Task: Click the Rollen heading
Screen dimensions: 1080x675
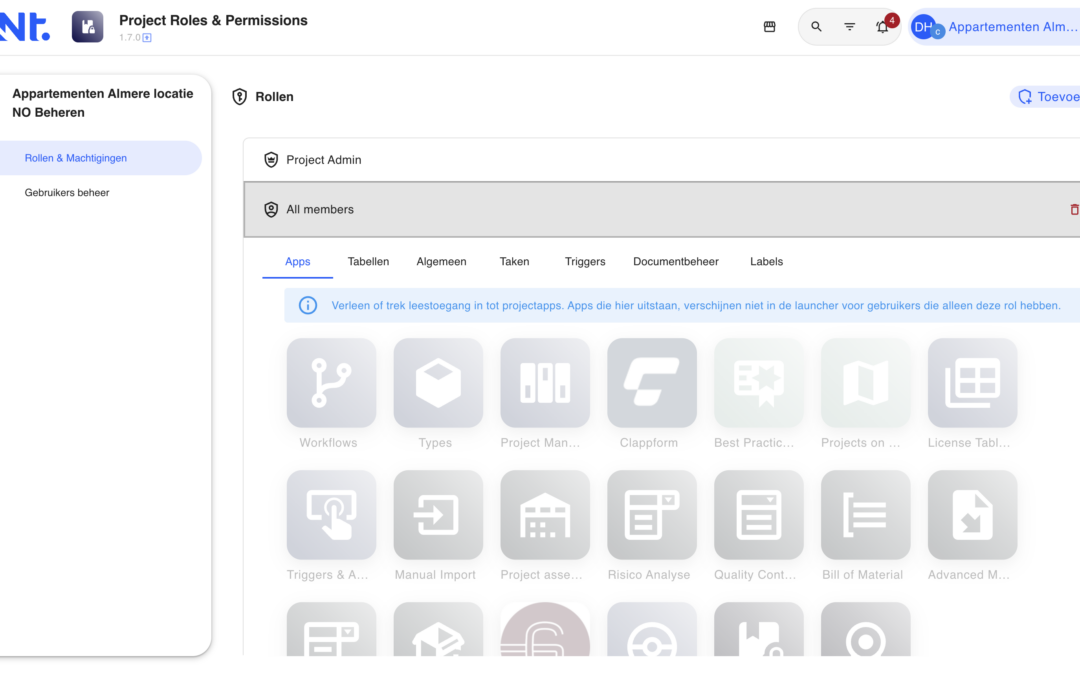Action: click(x=274, y=97)
